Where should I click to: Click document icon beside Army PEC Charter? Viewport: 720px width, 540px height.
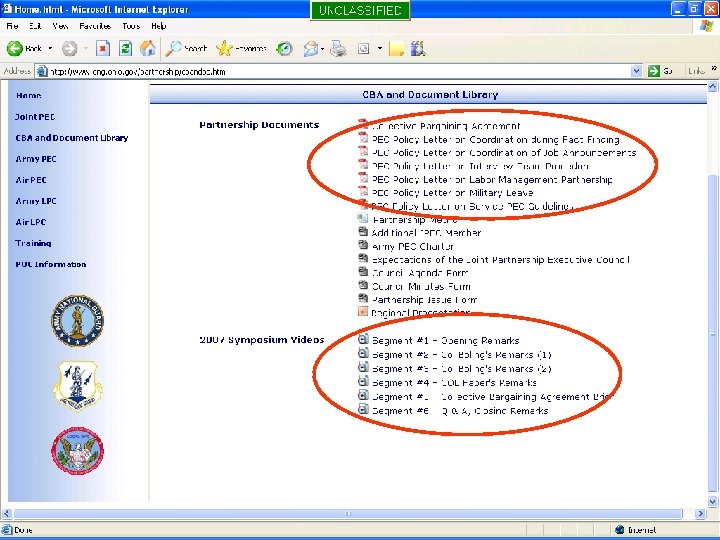[x=363, y=245]
